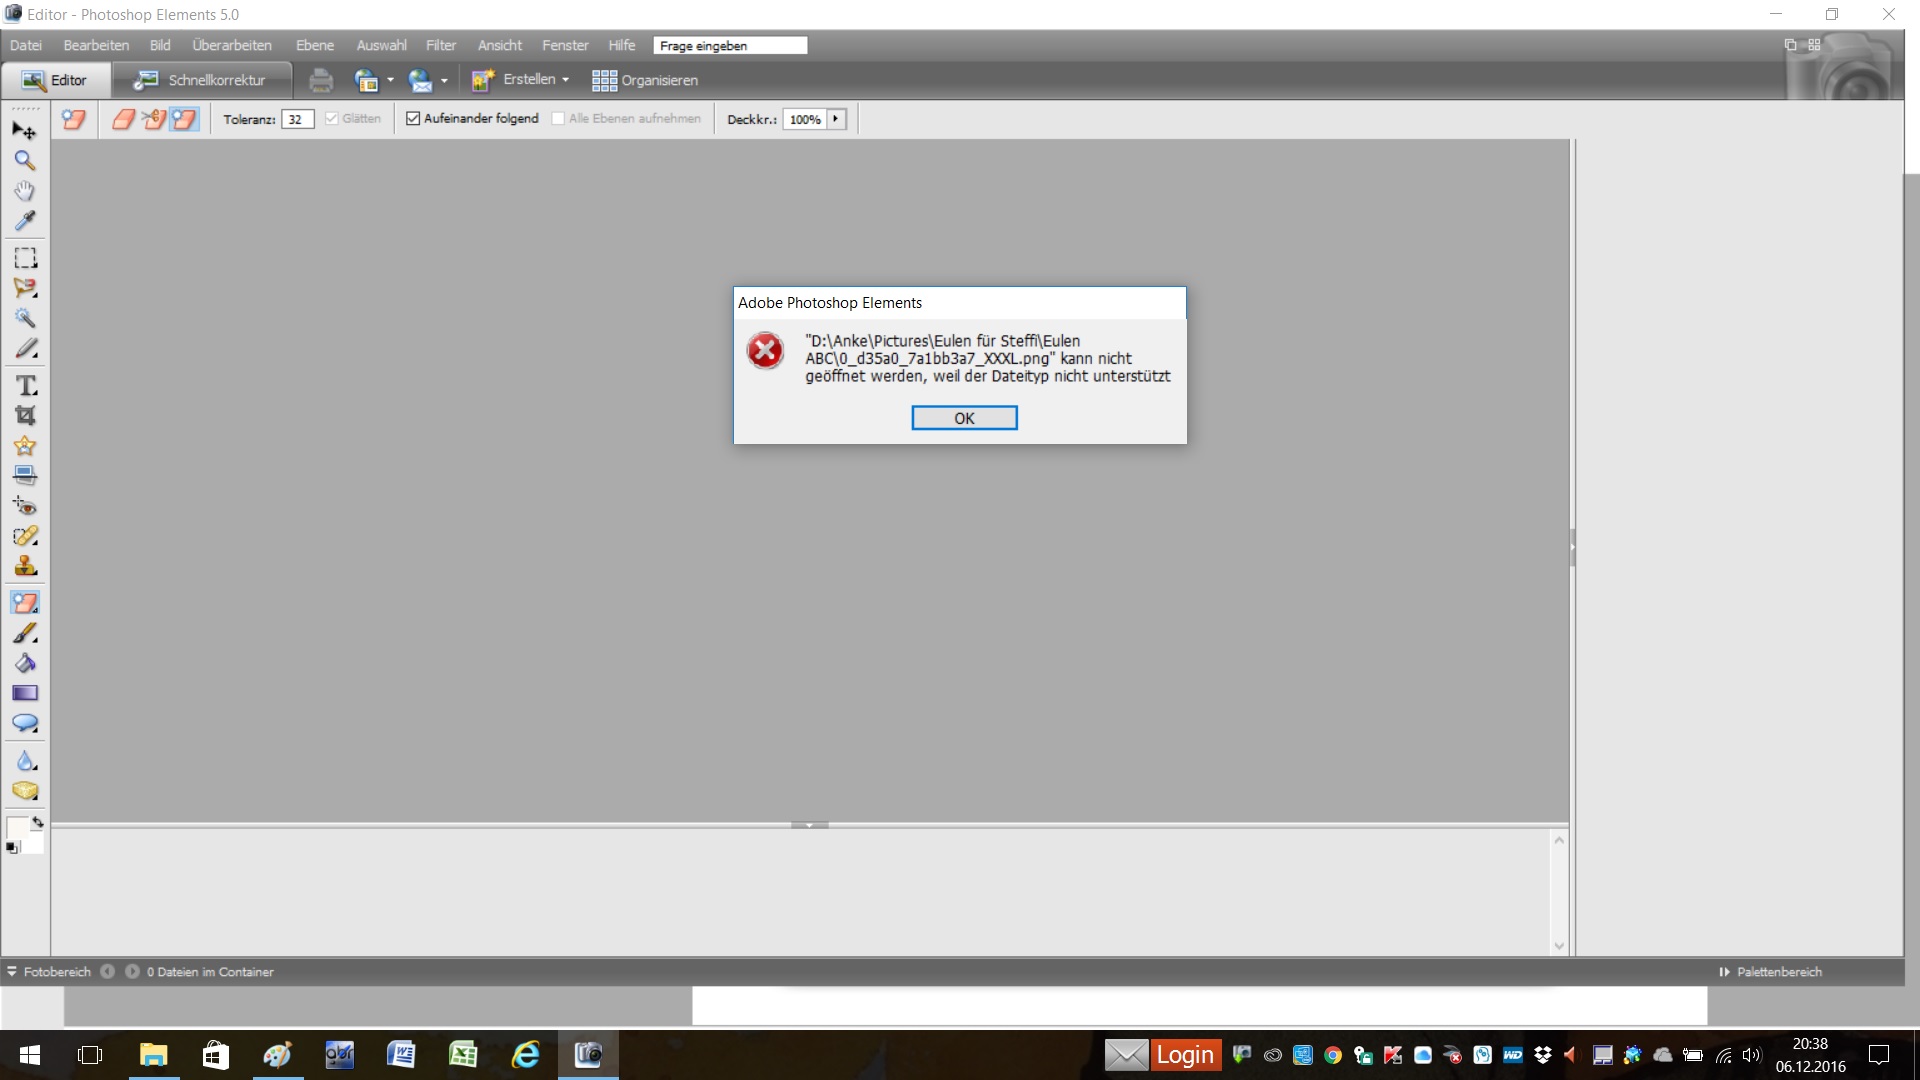Screen dimensions: 1920x1080
Task: Swap foreground and background colors
Action: coord(37,822)
